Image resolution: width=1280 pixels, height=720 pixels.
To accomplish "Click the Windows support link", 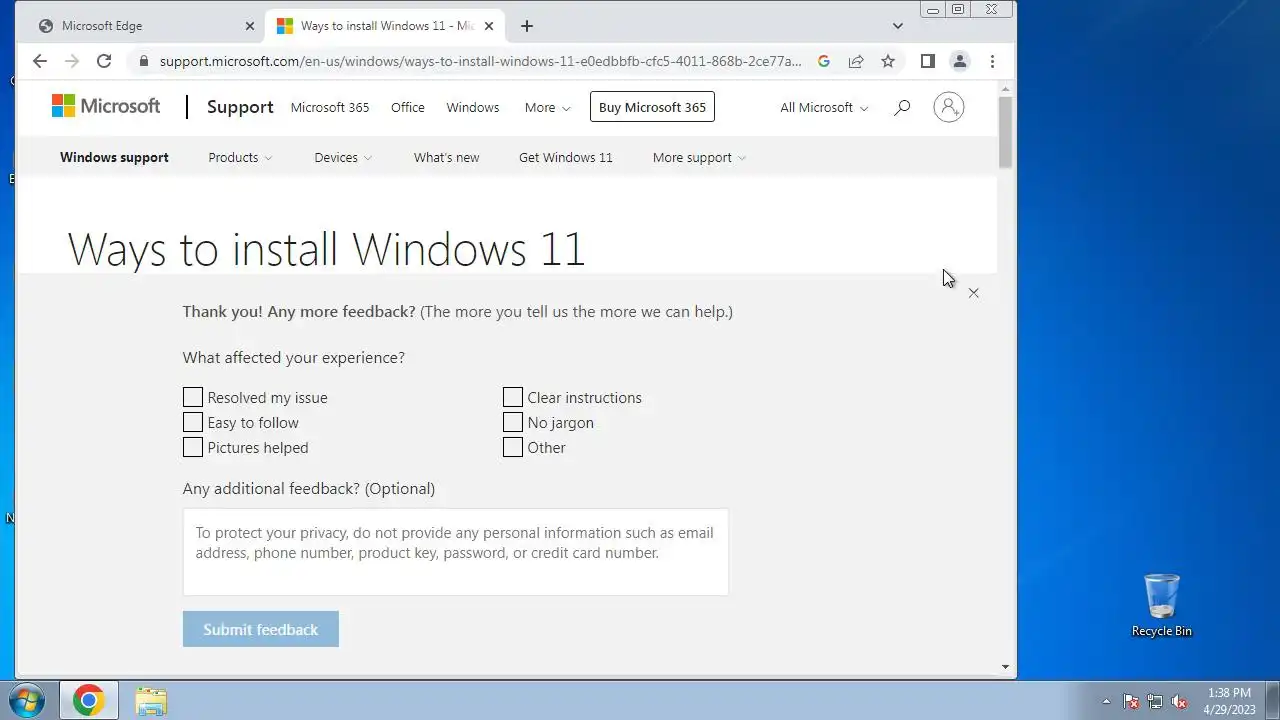I will tap(114, 157).
